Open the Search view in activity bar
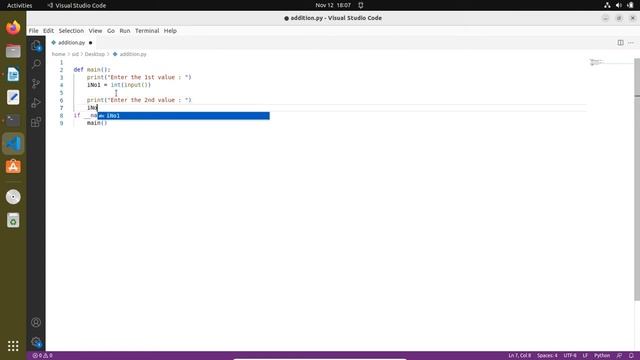The height and width of the screenshot is (360, 640). click(x=36, y=64)
